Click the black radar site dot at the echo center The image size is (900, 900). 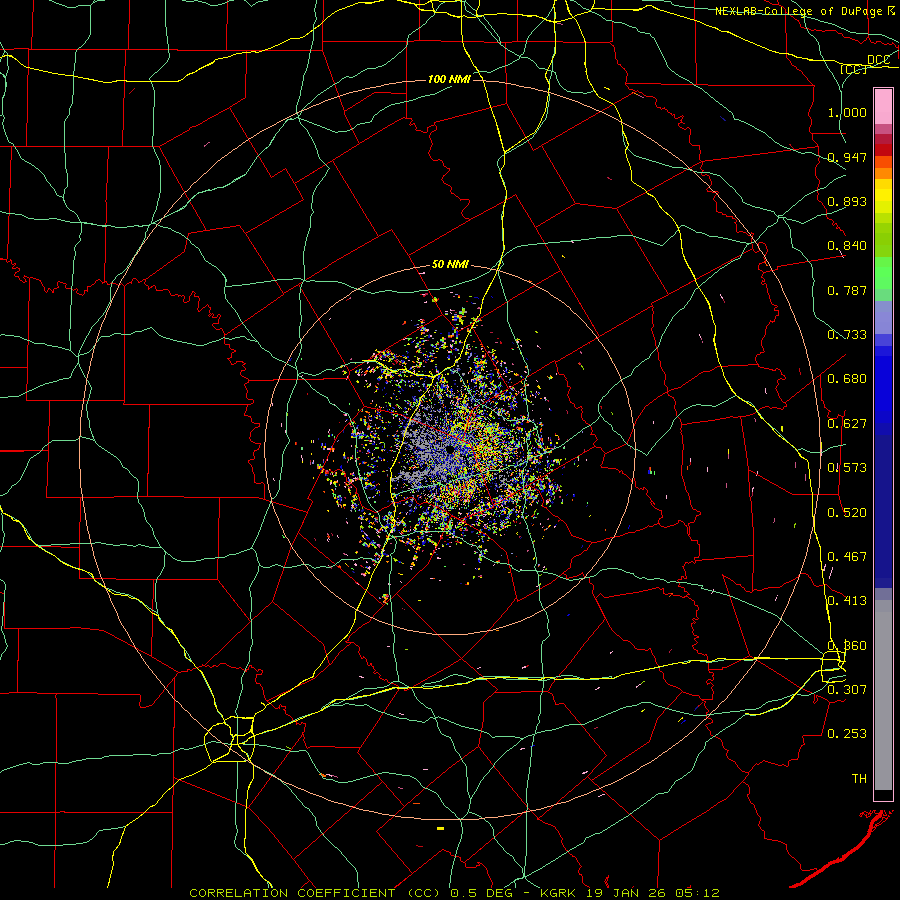(x=451, y=449)
